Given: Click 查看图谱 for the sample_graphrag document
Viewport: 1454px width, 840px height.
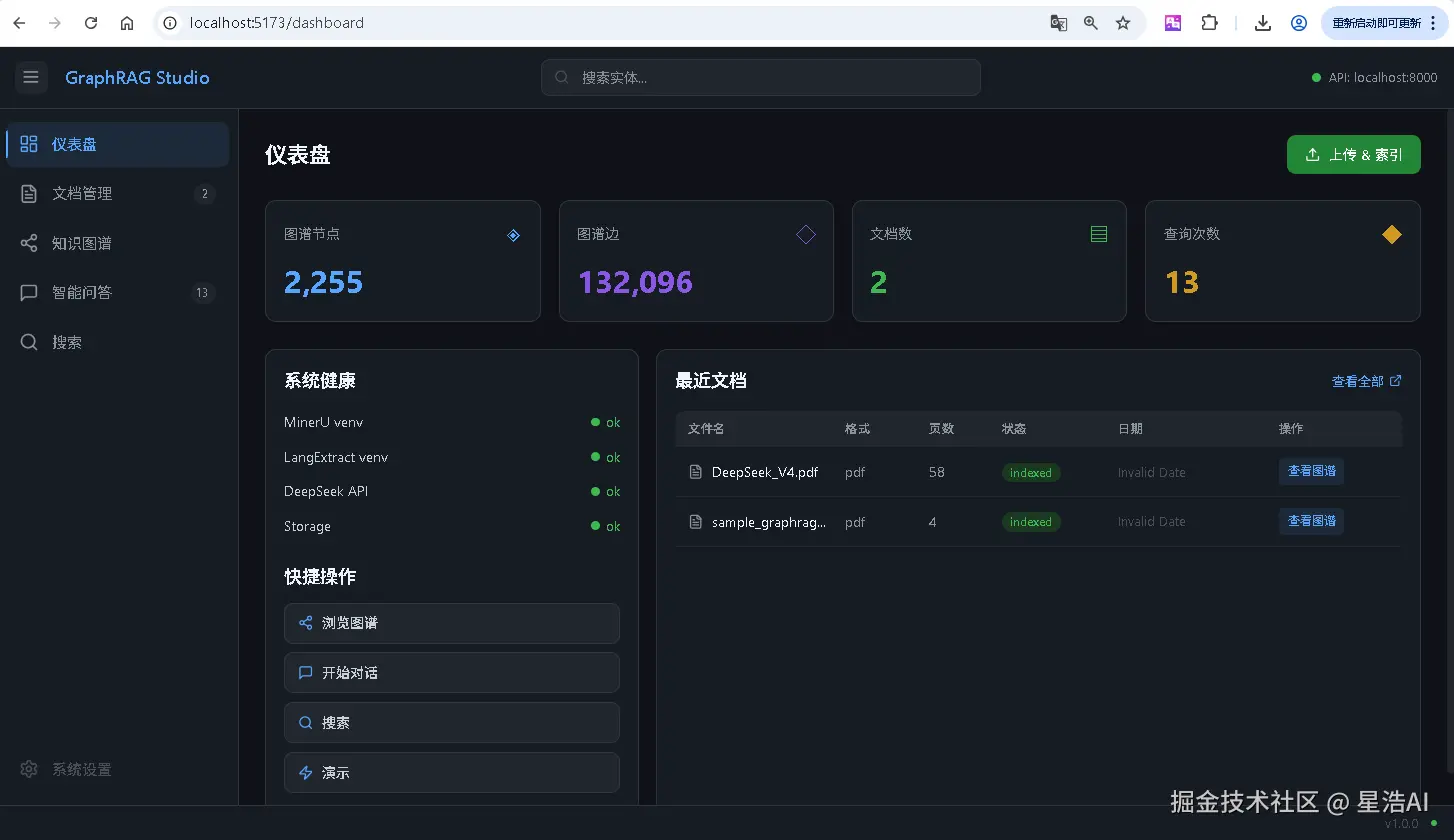Looking at the screenshot, I should (x=1310, y=521).
